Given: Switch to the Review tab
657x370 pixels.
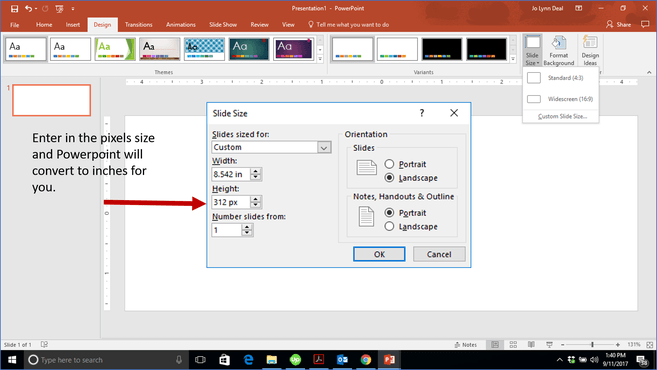Looking at the screenshot, I should point(259,25).
